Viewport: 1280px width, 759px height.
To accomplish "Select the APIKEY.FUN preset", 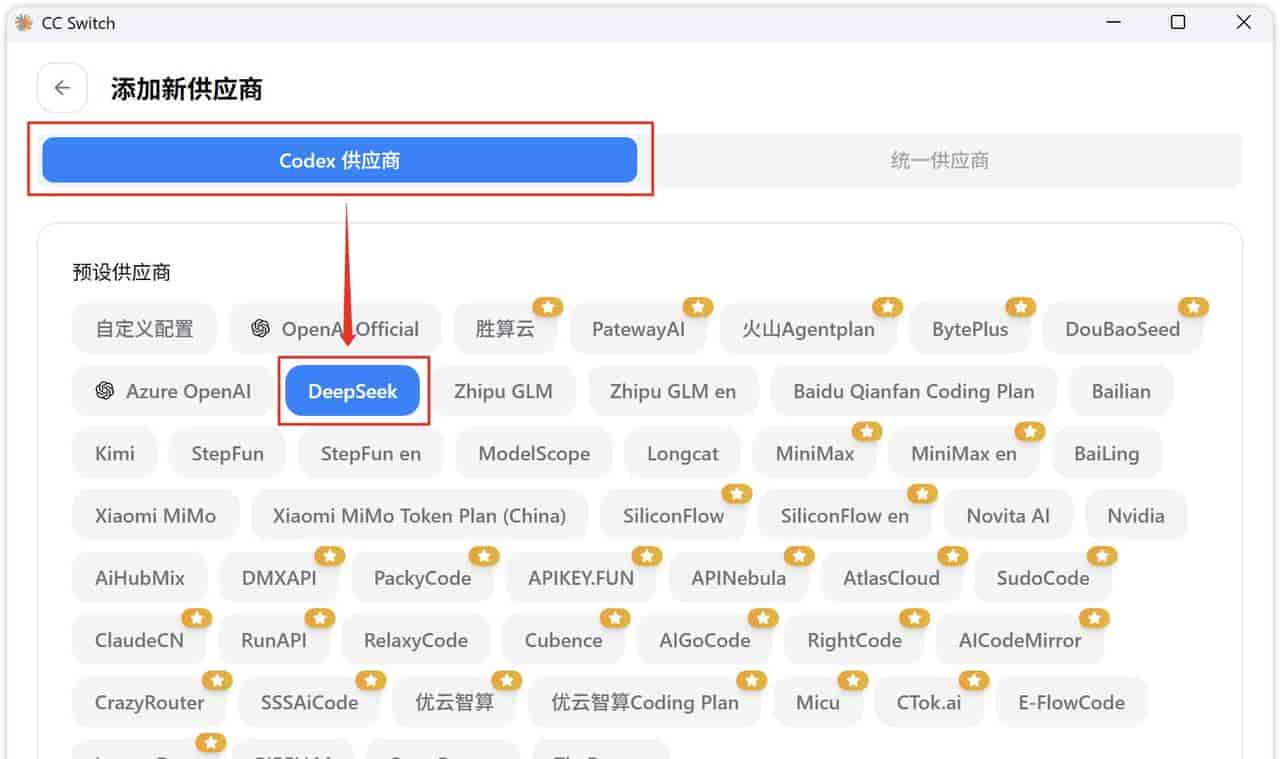I will pos(581,578).
